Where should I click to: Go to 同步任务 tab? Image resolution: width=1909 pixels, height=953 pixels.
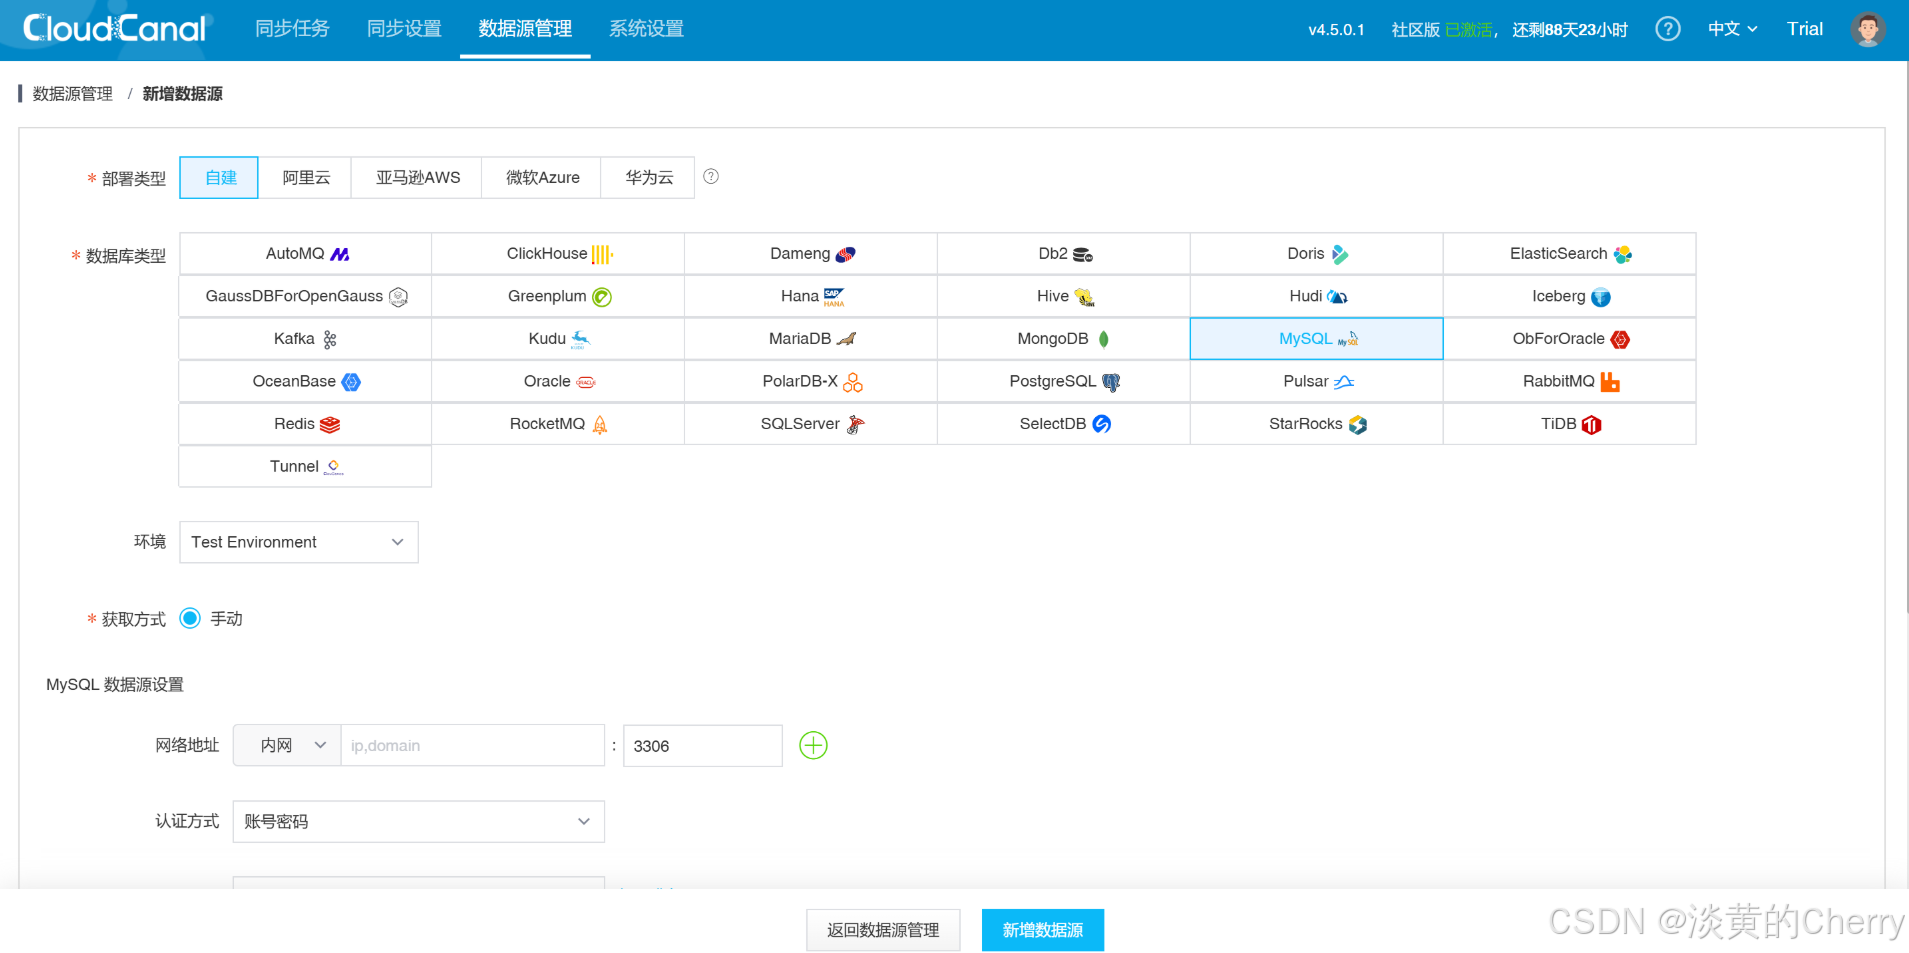tap(292, 29)
